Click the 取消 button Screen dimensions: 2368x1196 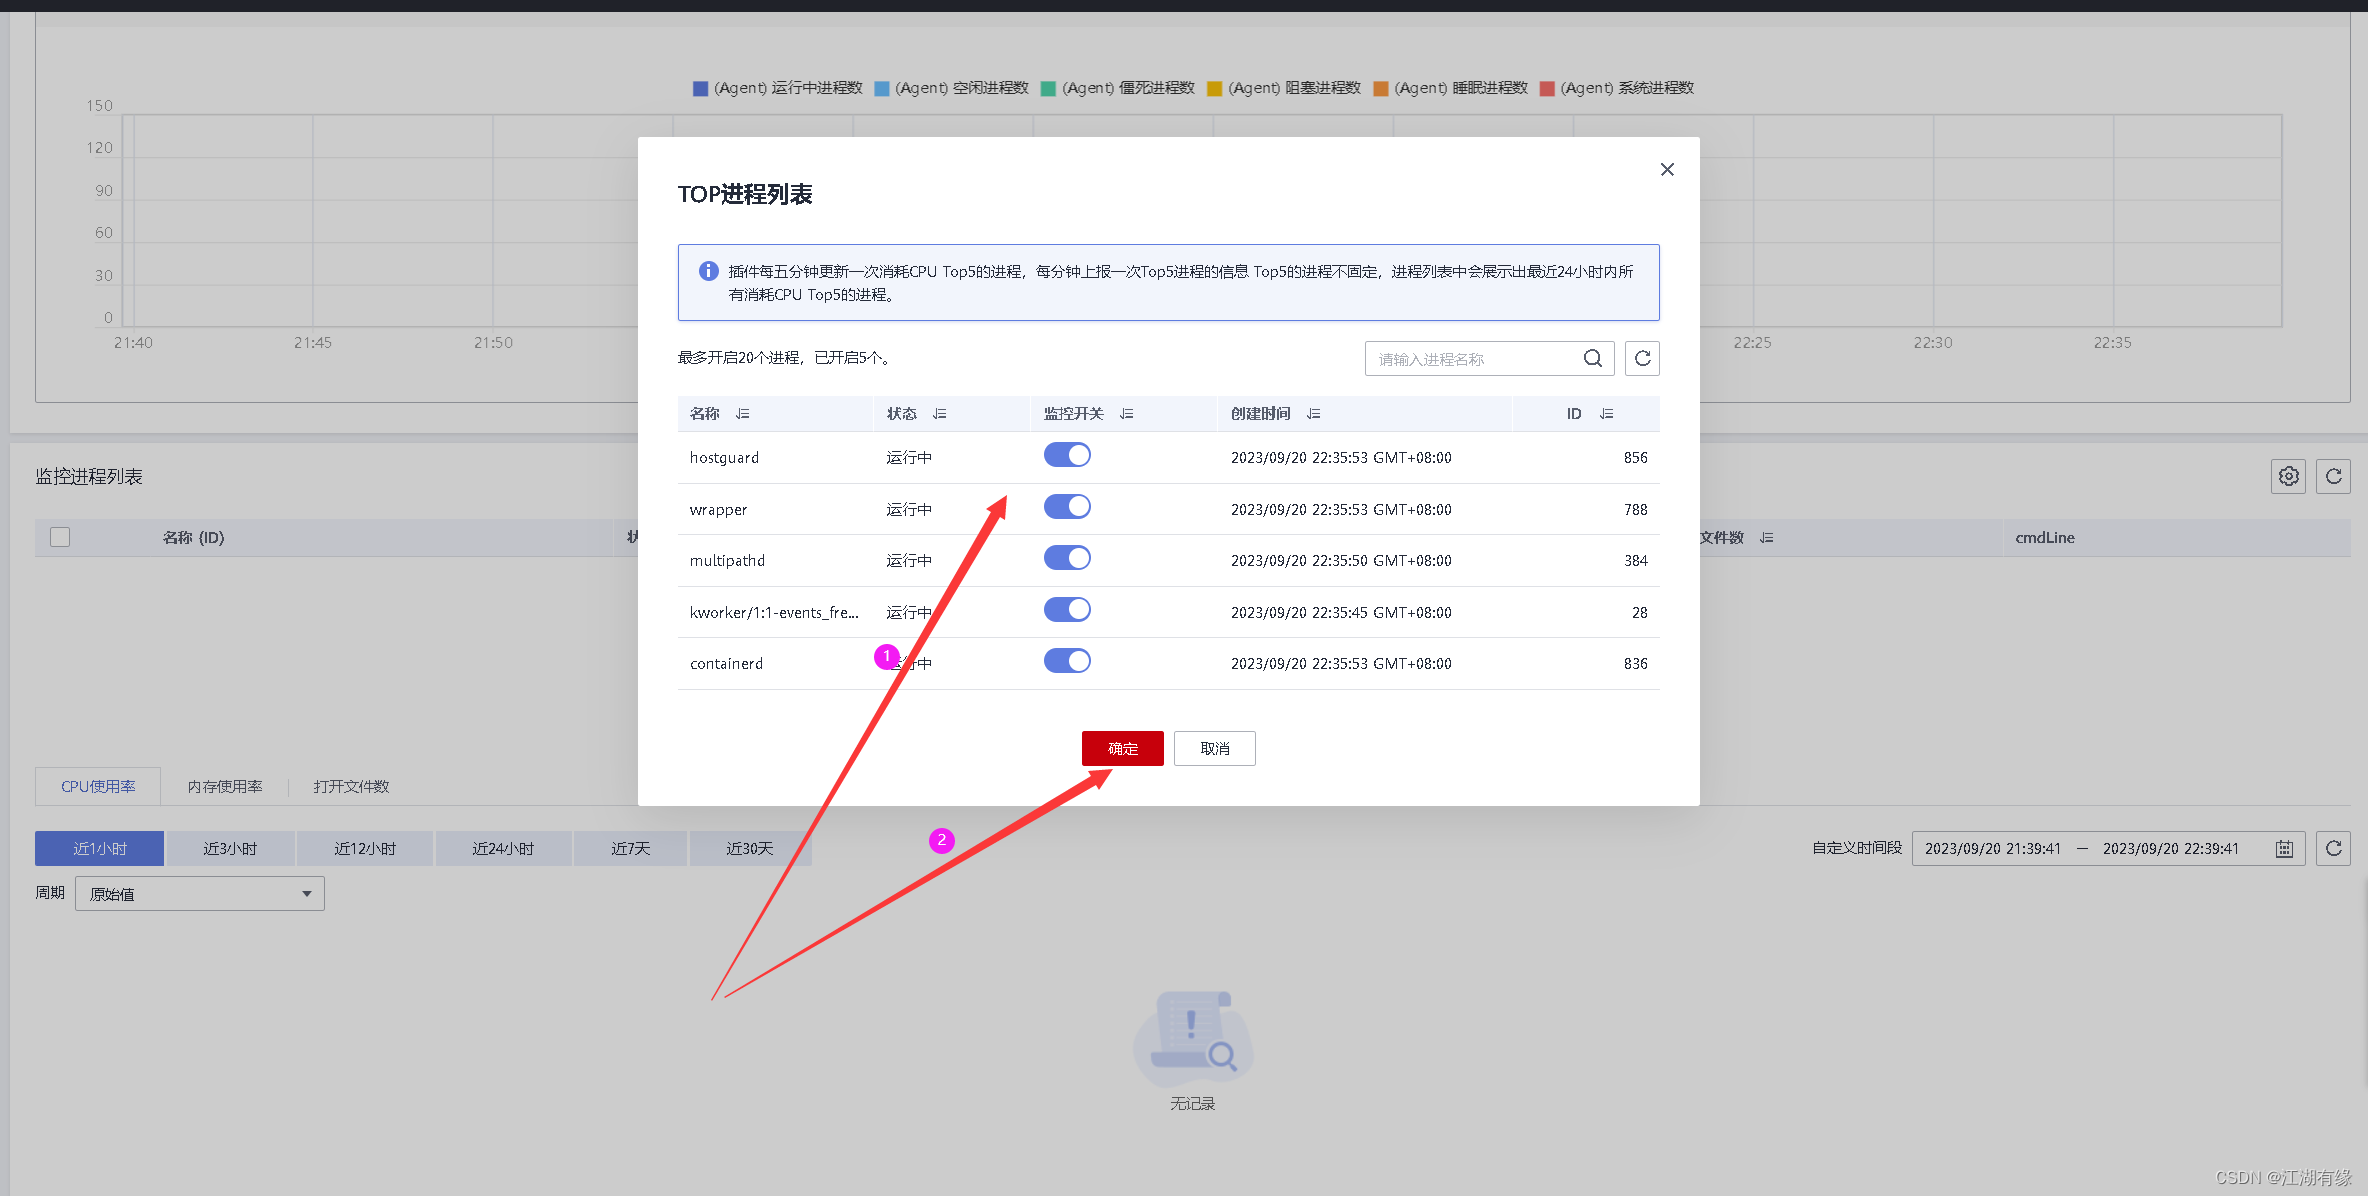[1214, 749]
